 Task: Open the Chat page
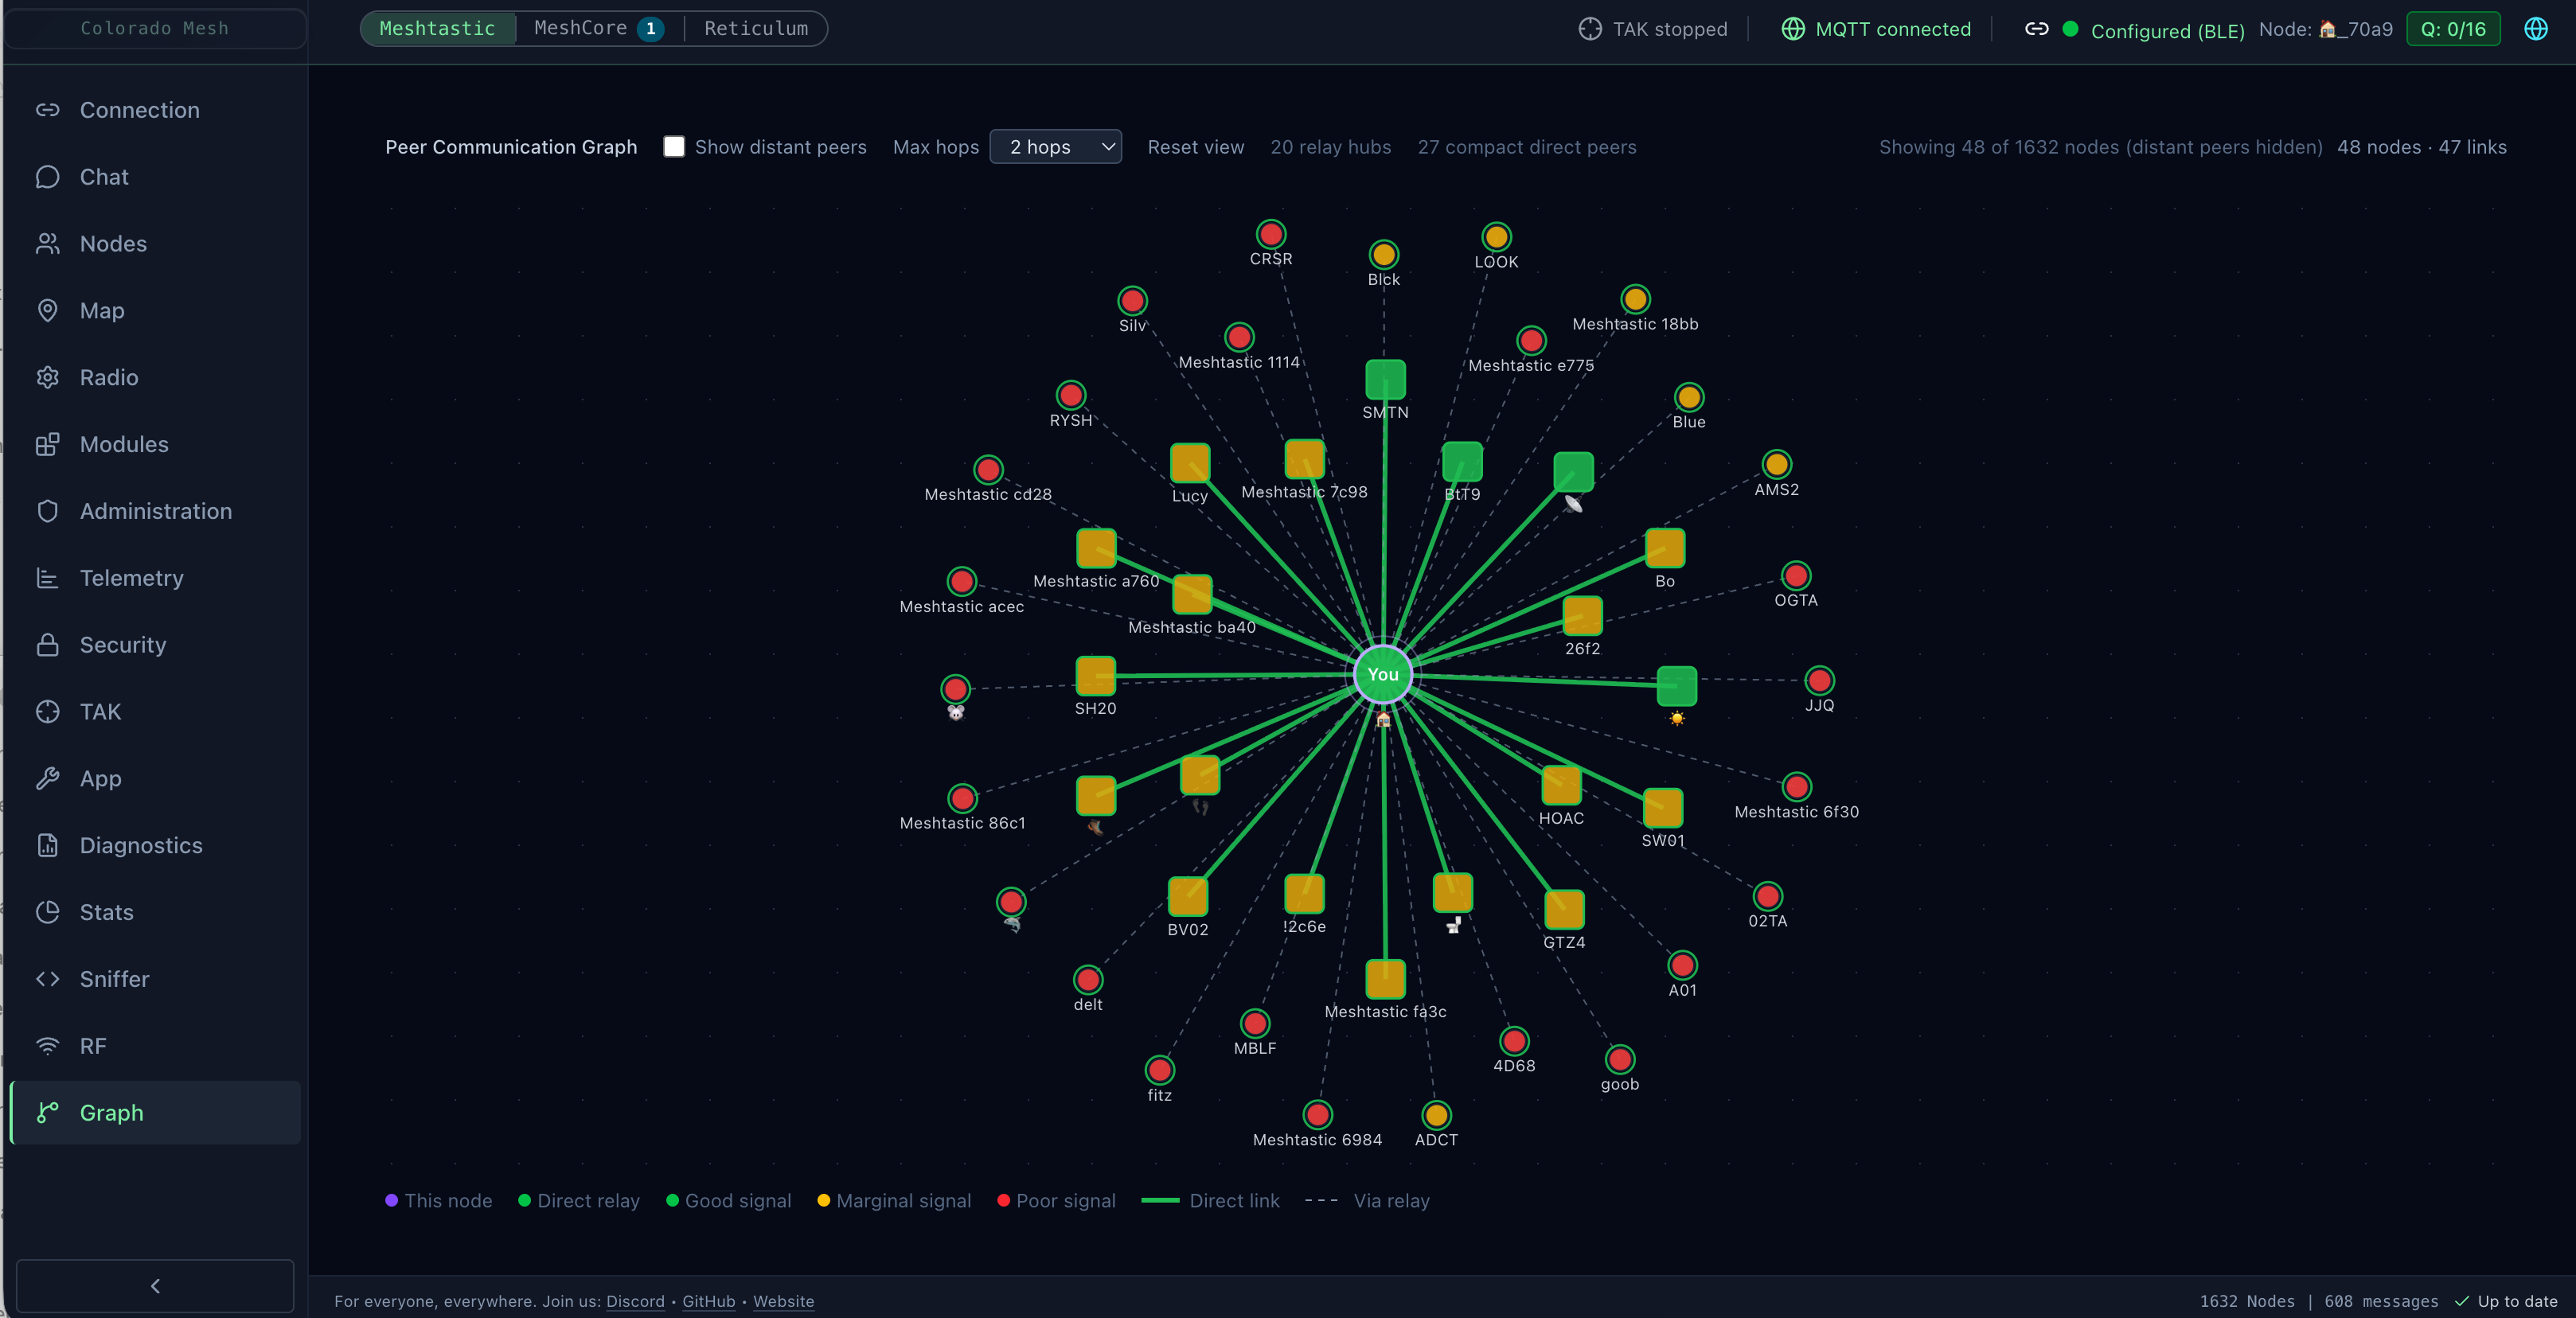pos(155,177)
